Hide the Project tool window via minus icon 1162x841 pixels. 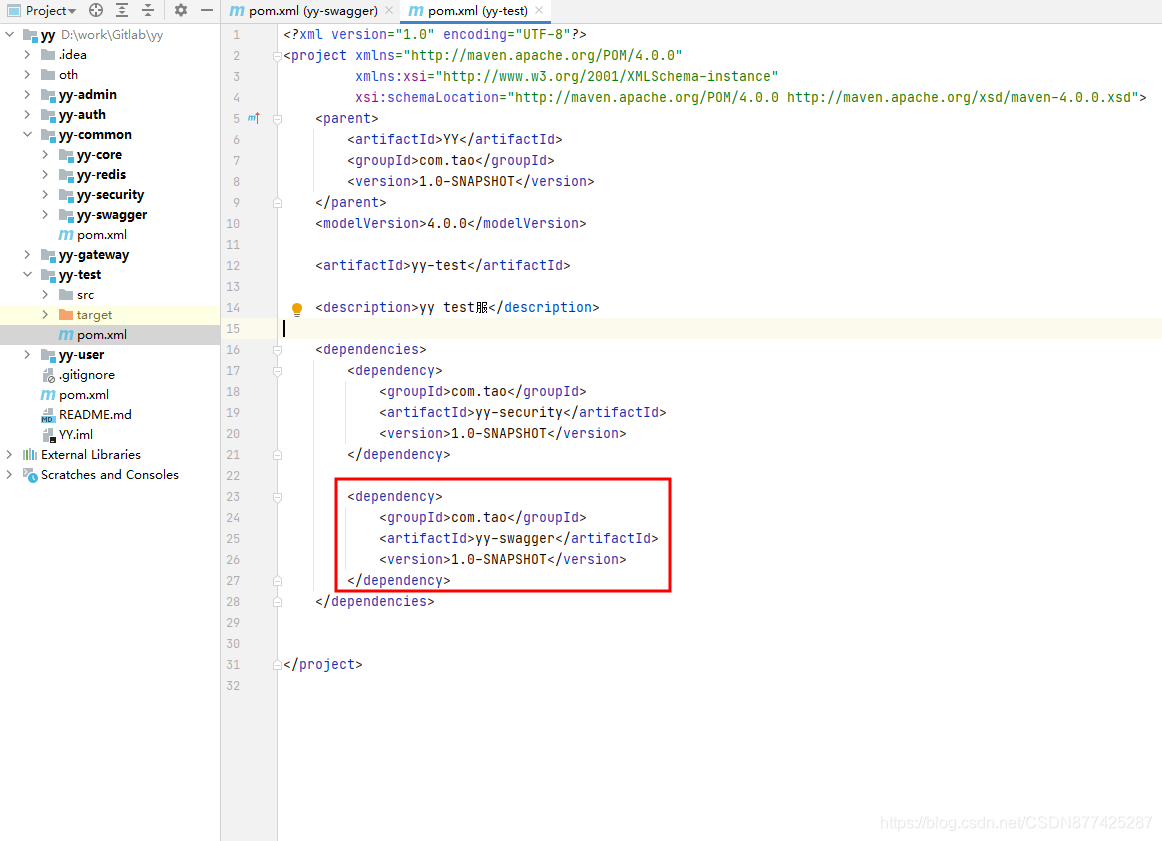[206, 10]
